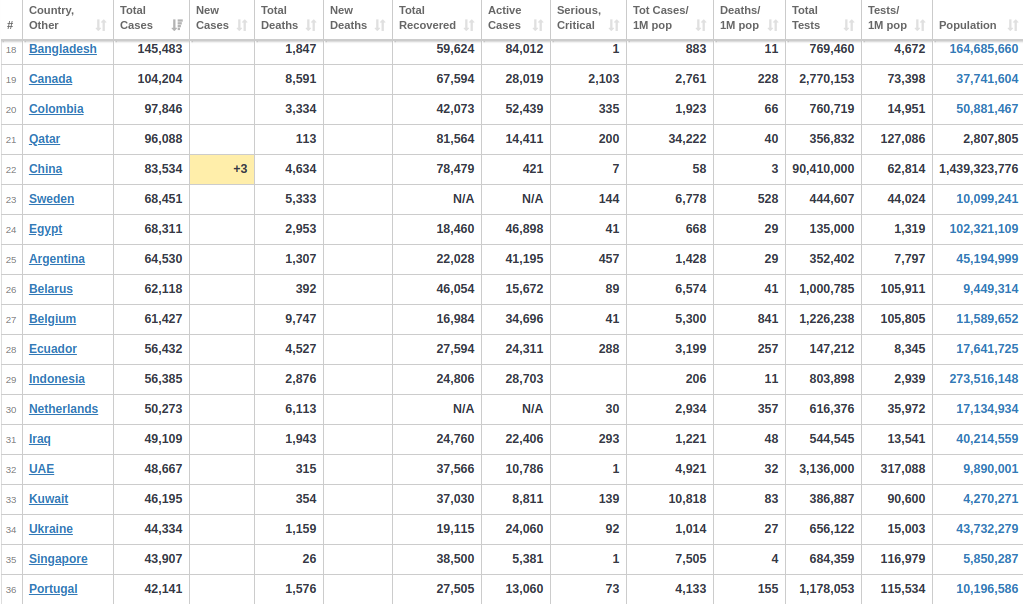Viewport: 1023px width, 604px height.
Task: Open Sweden population link 10,099,241
Action: 987,199
